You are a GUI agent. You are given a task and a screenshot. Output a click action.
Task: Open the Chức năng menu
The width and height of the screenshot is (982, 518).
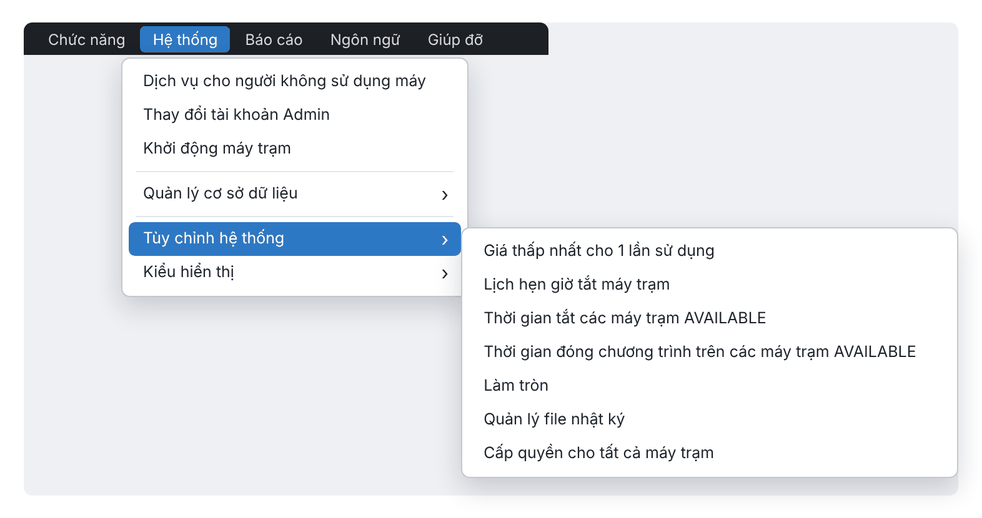click(86, 39)
